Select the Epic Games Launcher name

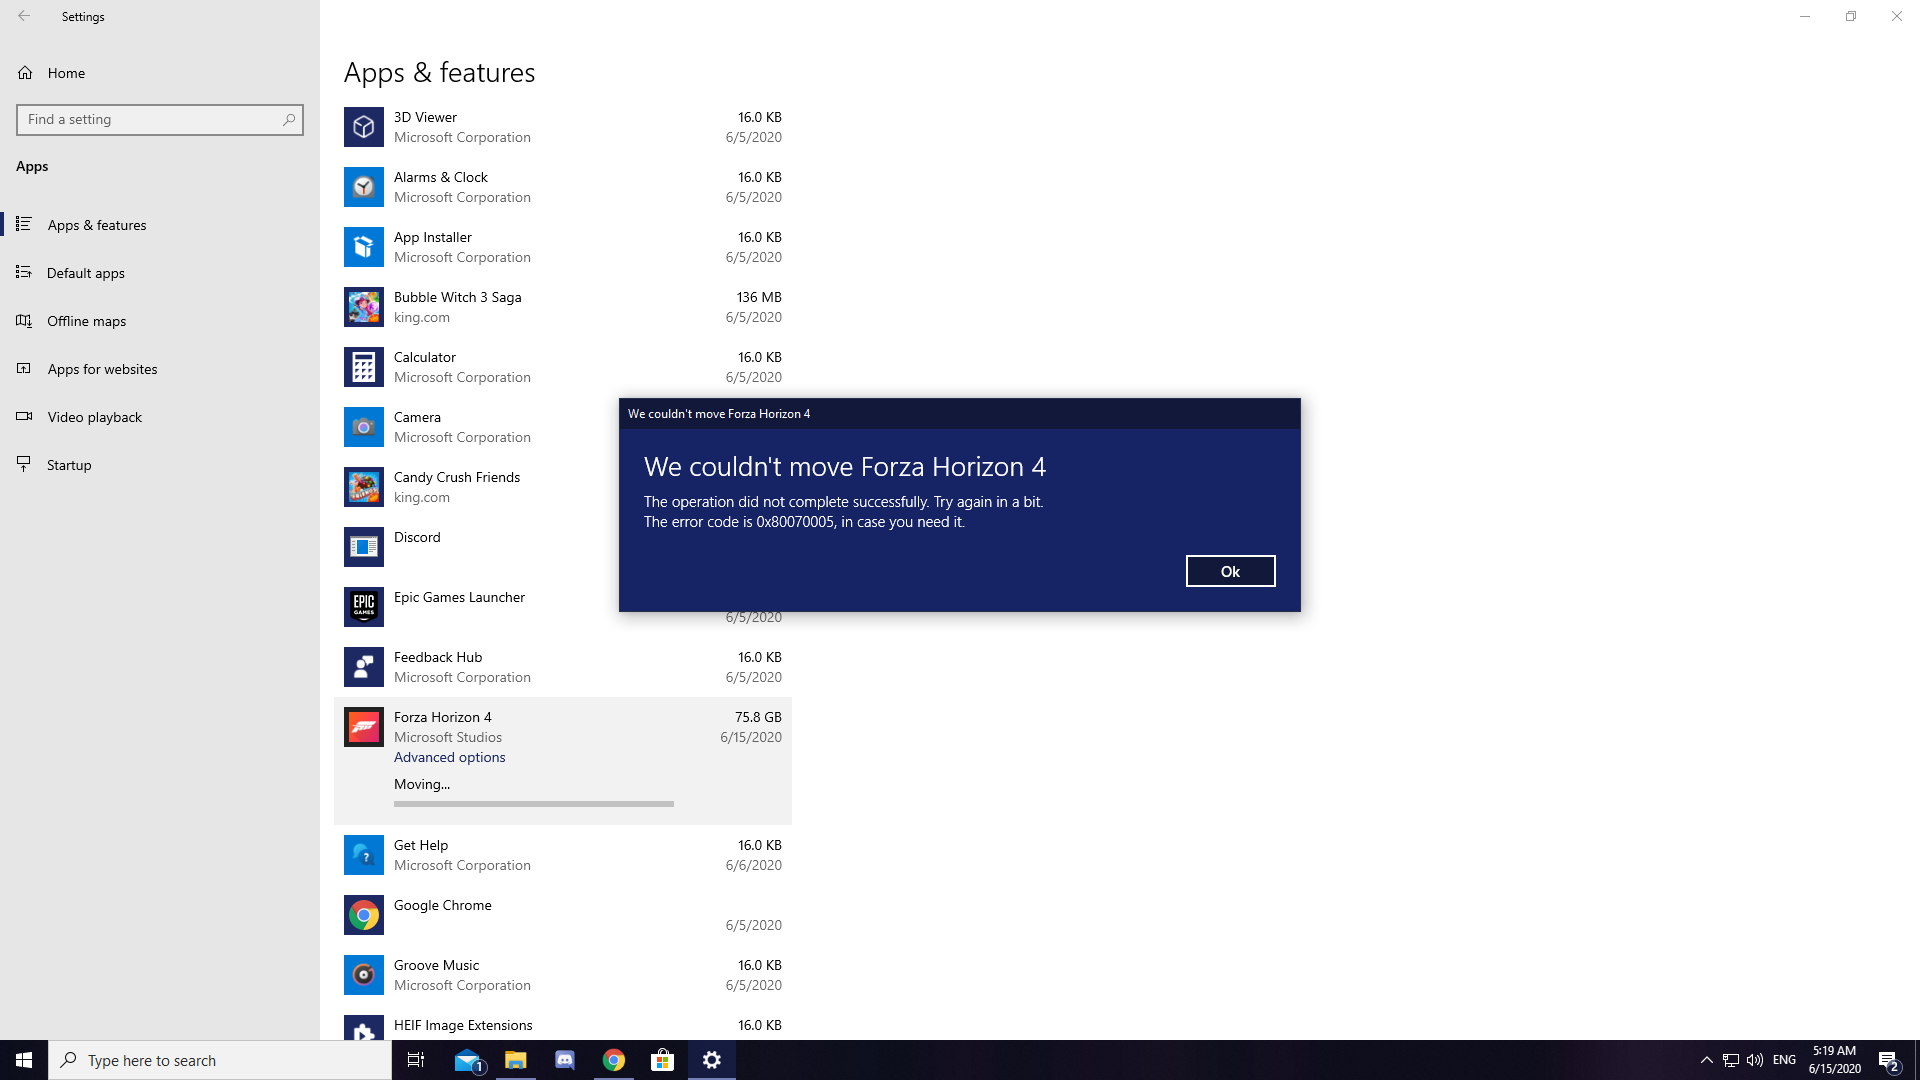(459, 597)
